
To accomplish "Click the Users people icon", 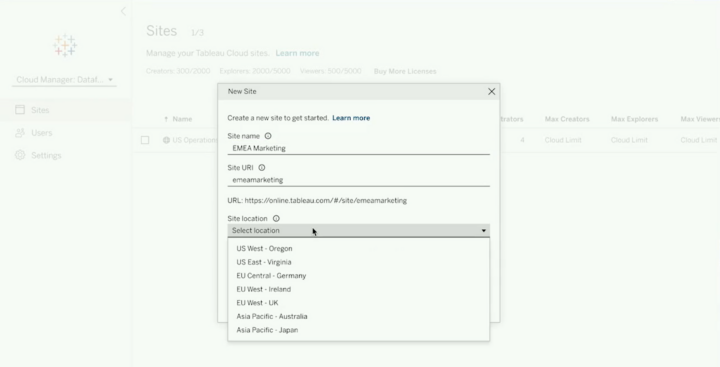I will [x=20, y=133].
